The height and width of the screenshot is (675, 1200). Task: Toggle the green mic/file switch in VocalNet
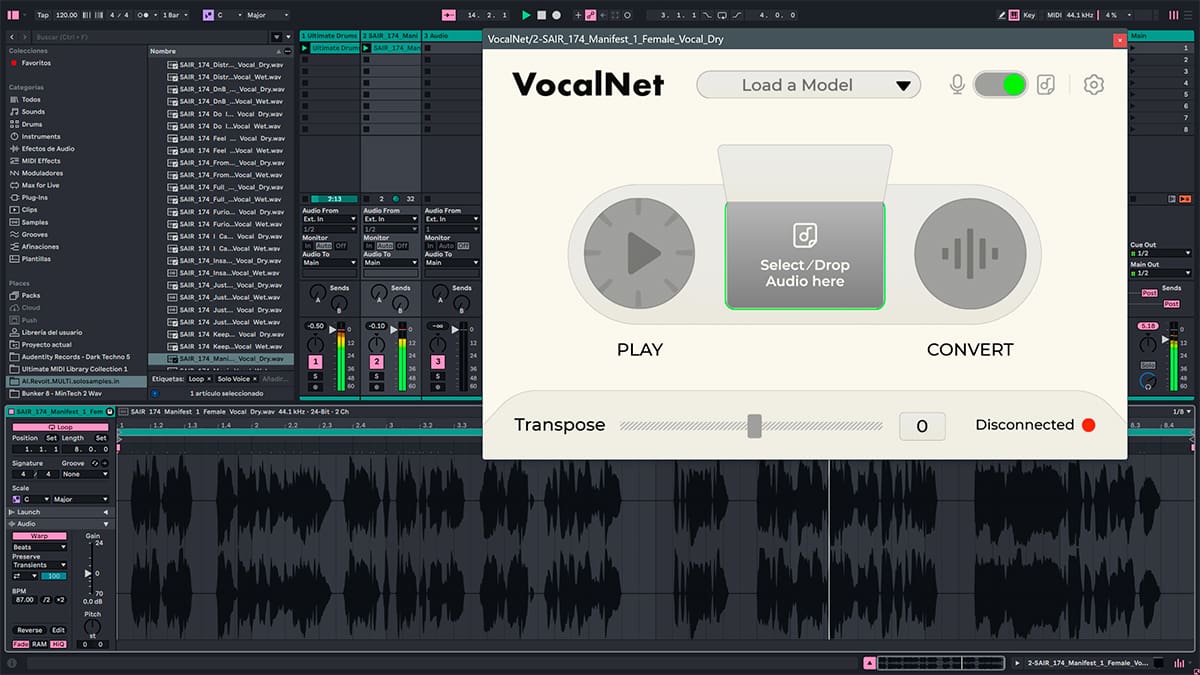[1001, 85]
